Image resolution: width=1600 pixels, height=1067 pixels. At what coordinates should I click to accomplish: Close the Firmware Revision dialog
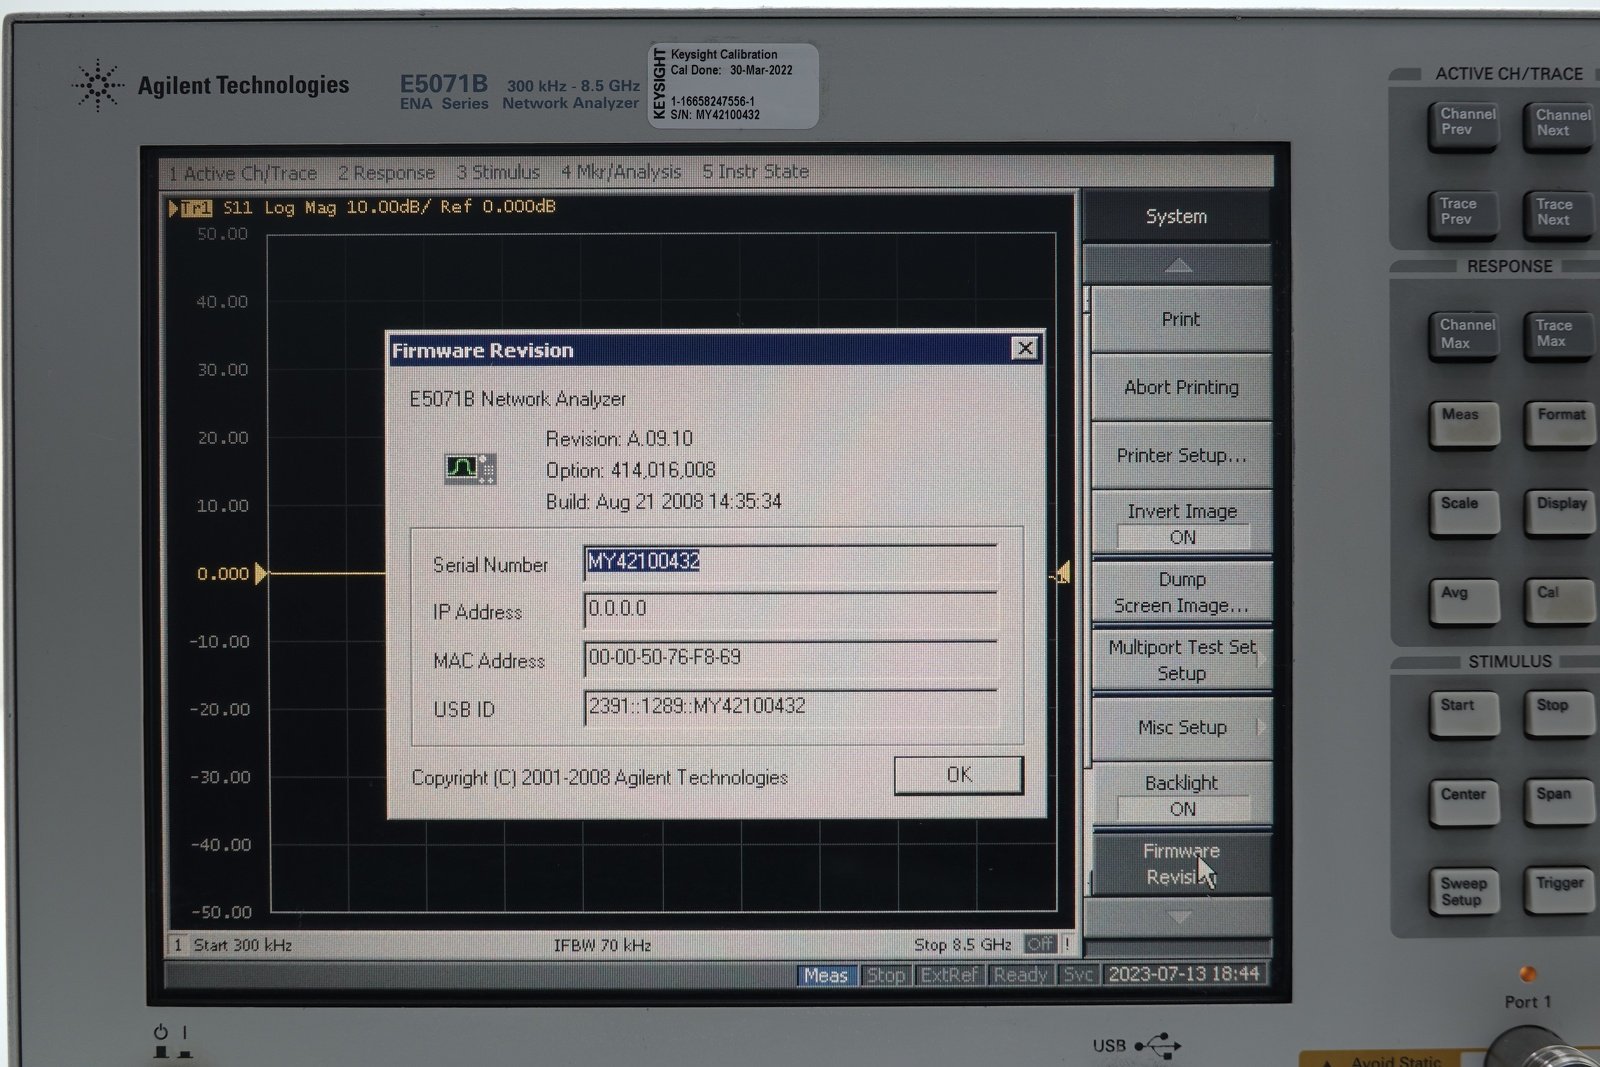pyautogui.click(x=1025, y=348)
